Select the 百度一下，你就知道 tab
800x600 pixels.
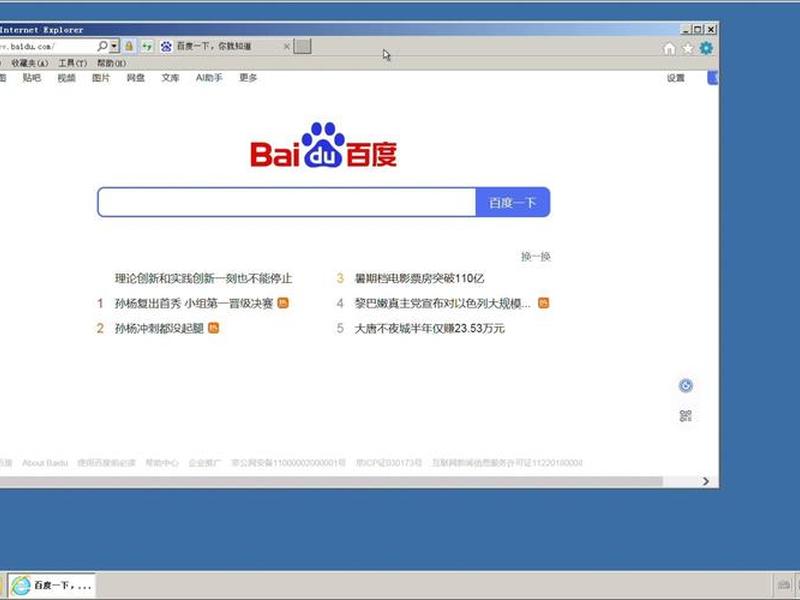[x=224, y=46]
